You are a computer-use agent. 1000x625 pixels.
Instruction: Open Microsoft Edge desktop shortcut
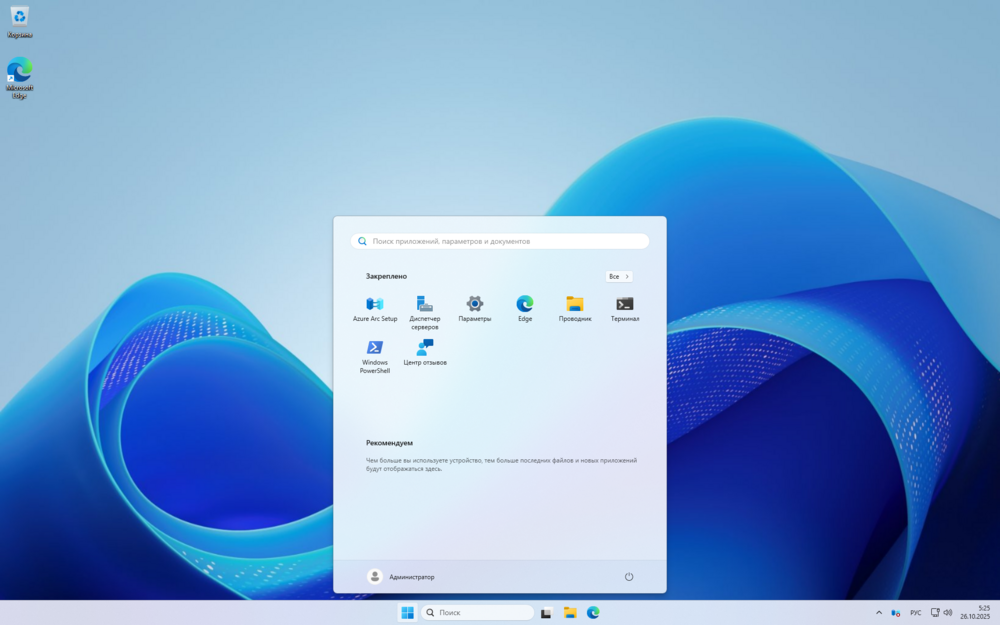click(x=19, y=73)
